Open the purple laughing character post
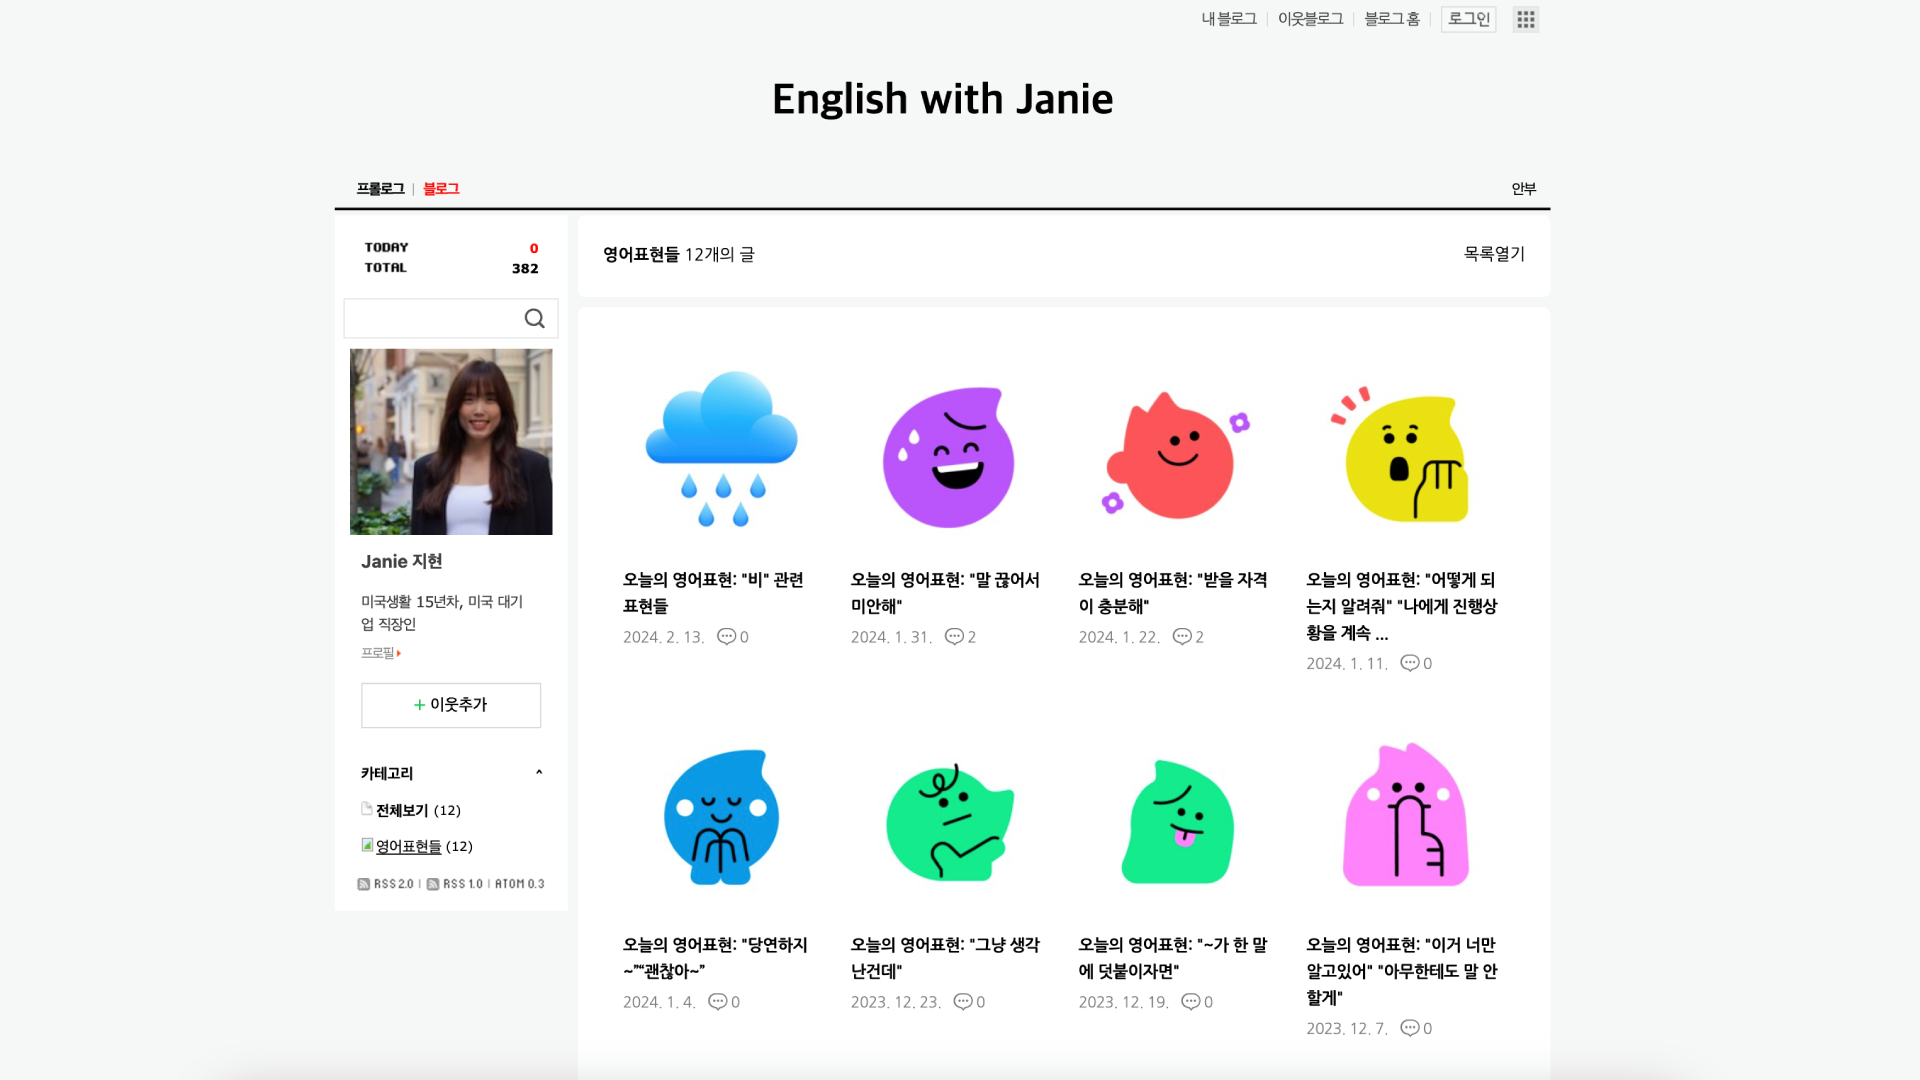Image resolution: width=1920 pixels, height=1080 pixels. [948, 457]
